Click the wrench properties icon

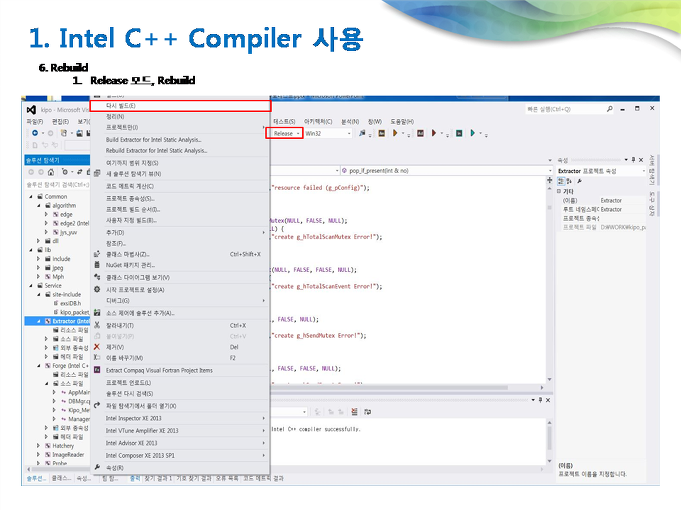coord(97,467)
